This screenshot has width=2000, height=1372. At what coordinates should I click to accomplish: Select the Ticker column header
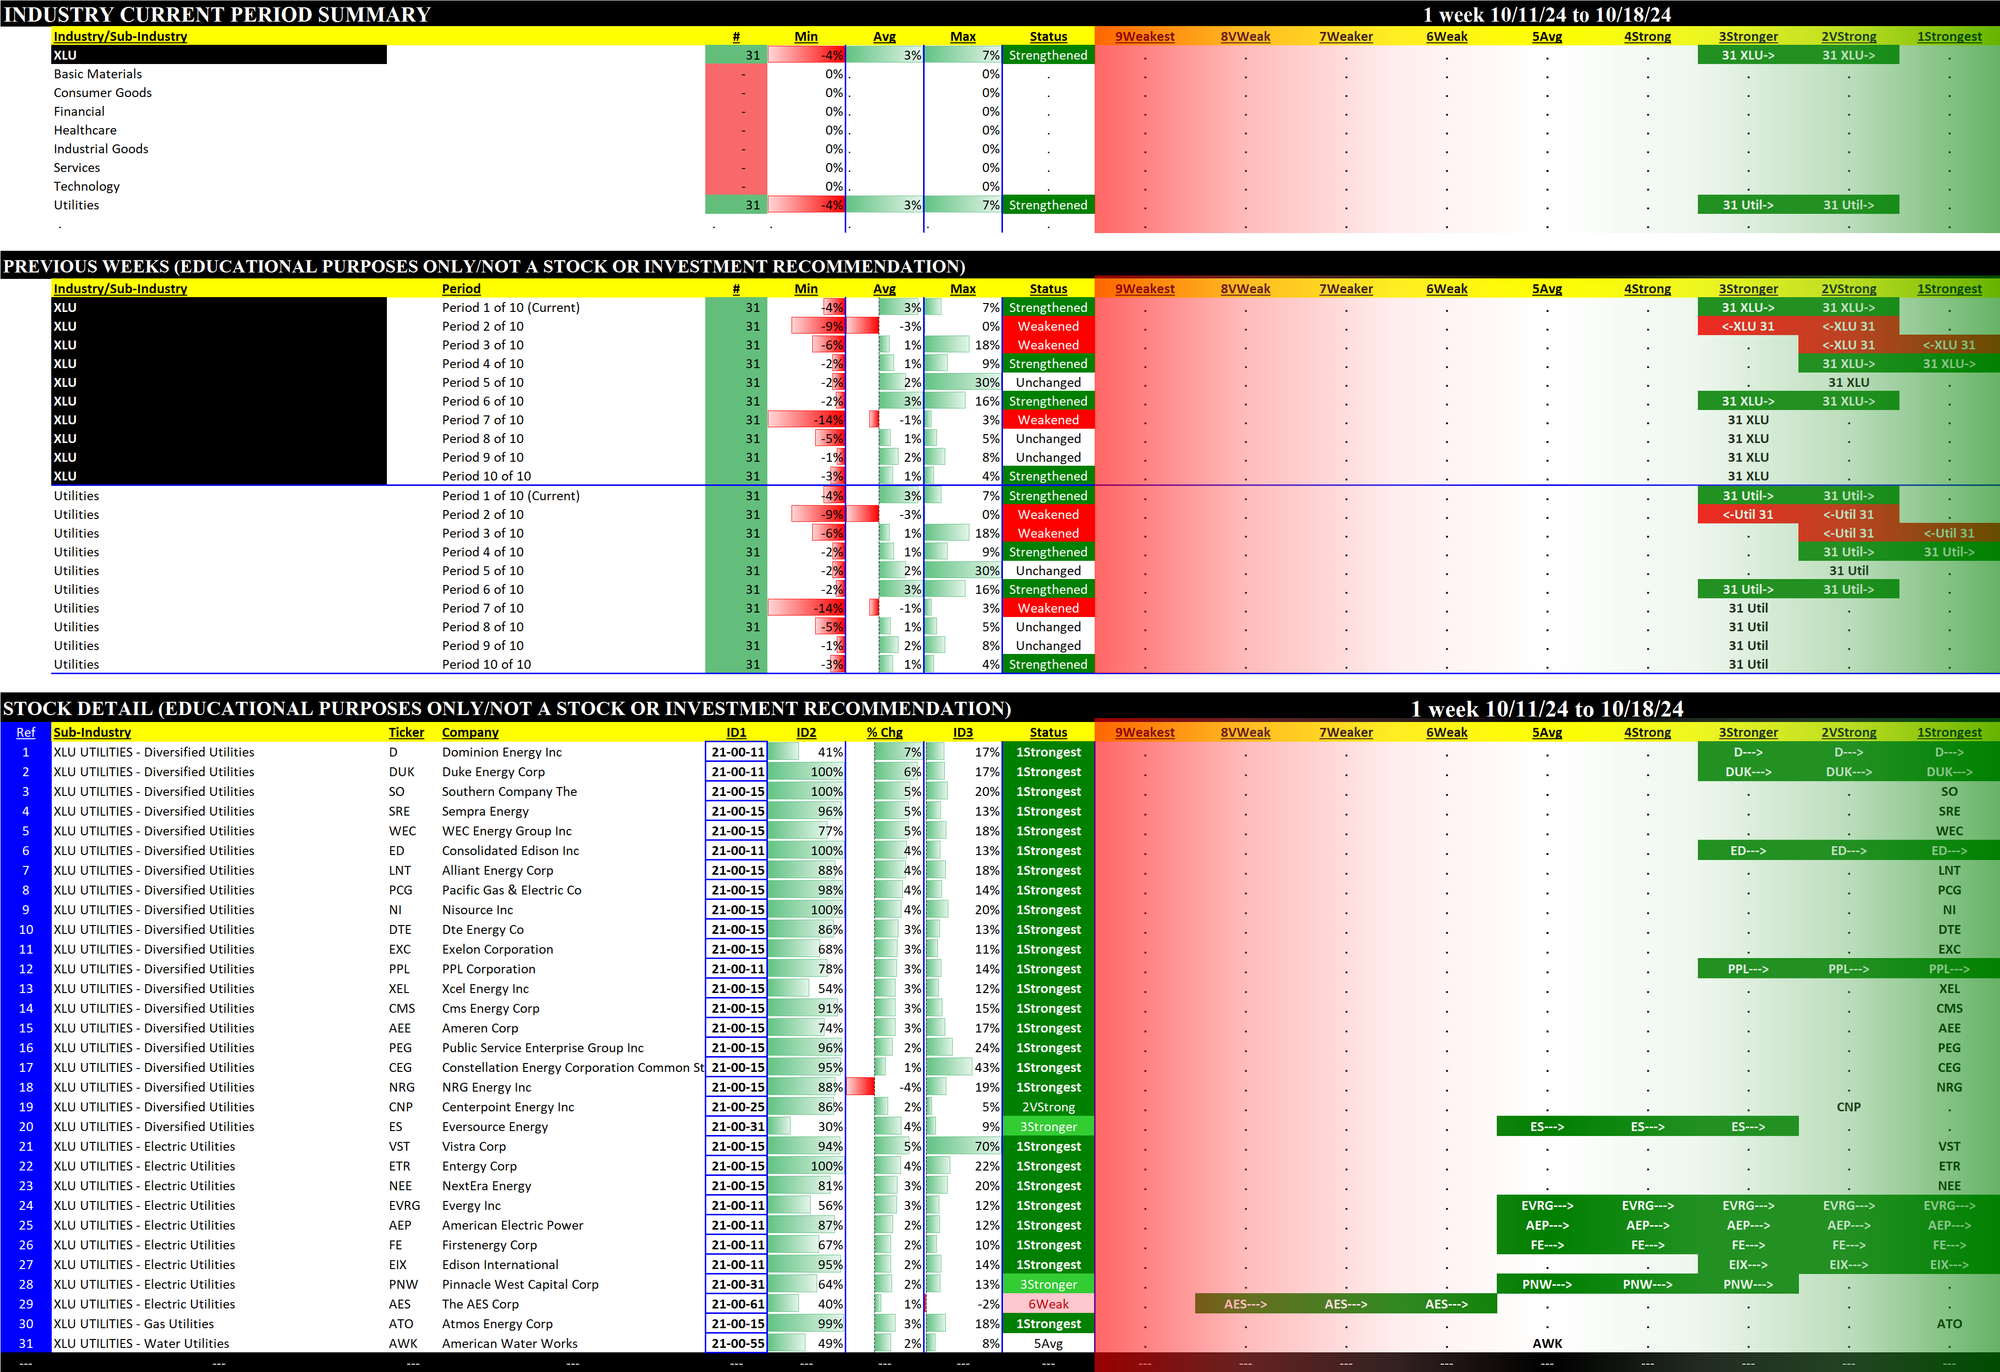coord(406,733)
